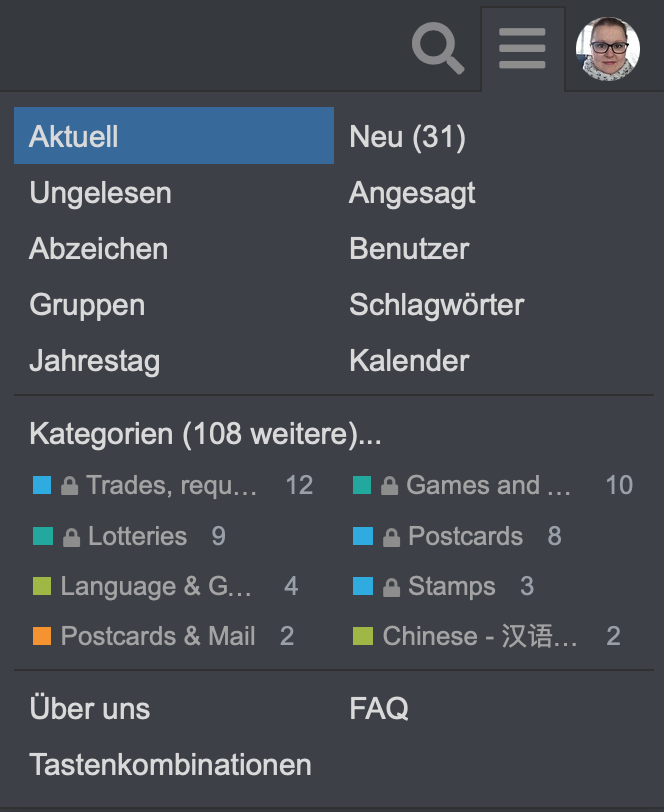Open the user profile avatar
Viewport: 664px width, 812px height.
point(608,49)
